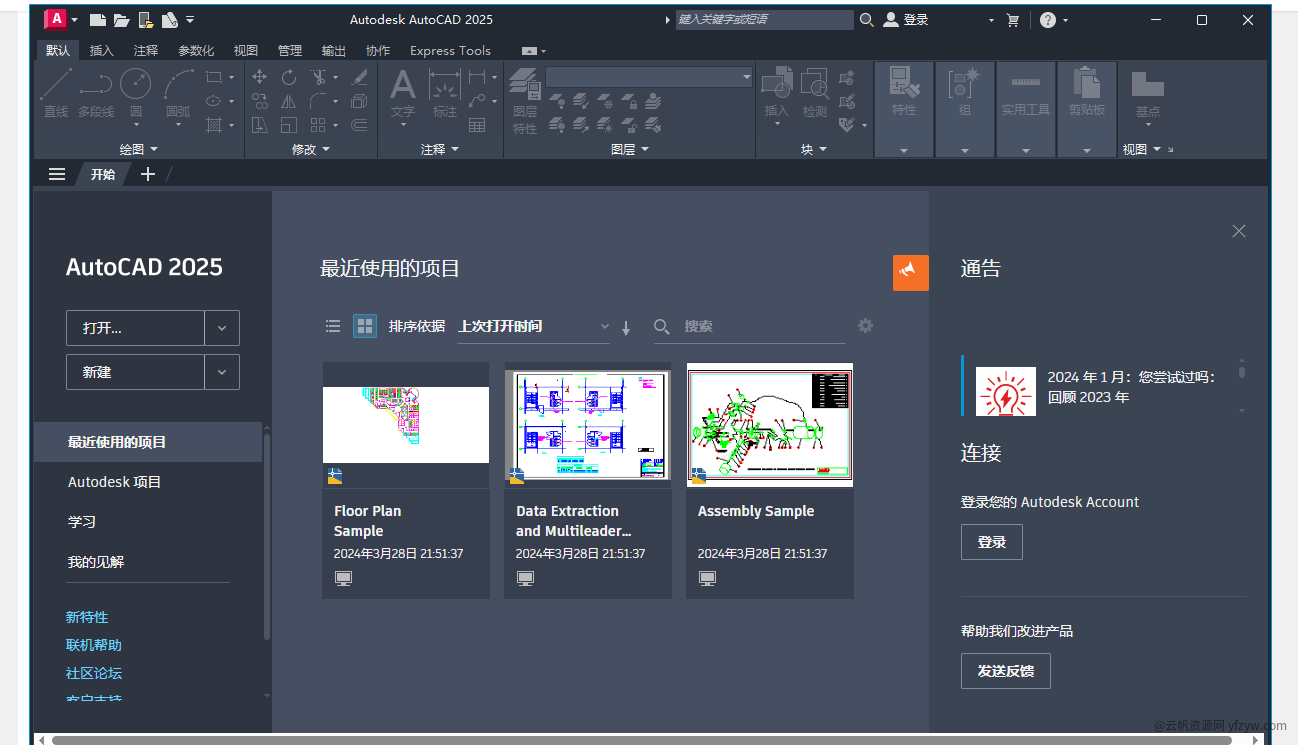Select the Circle (圆) tool icon
Screen dimensions: 1298x745
point(135,83)
